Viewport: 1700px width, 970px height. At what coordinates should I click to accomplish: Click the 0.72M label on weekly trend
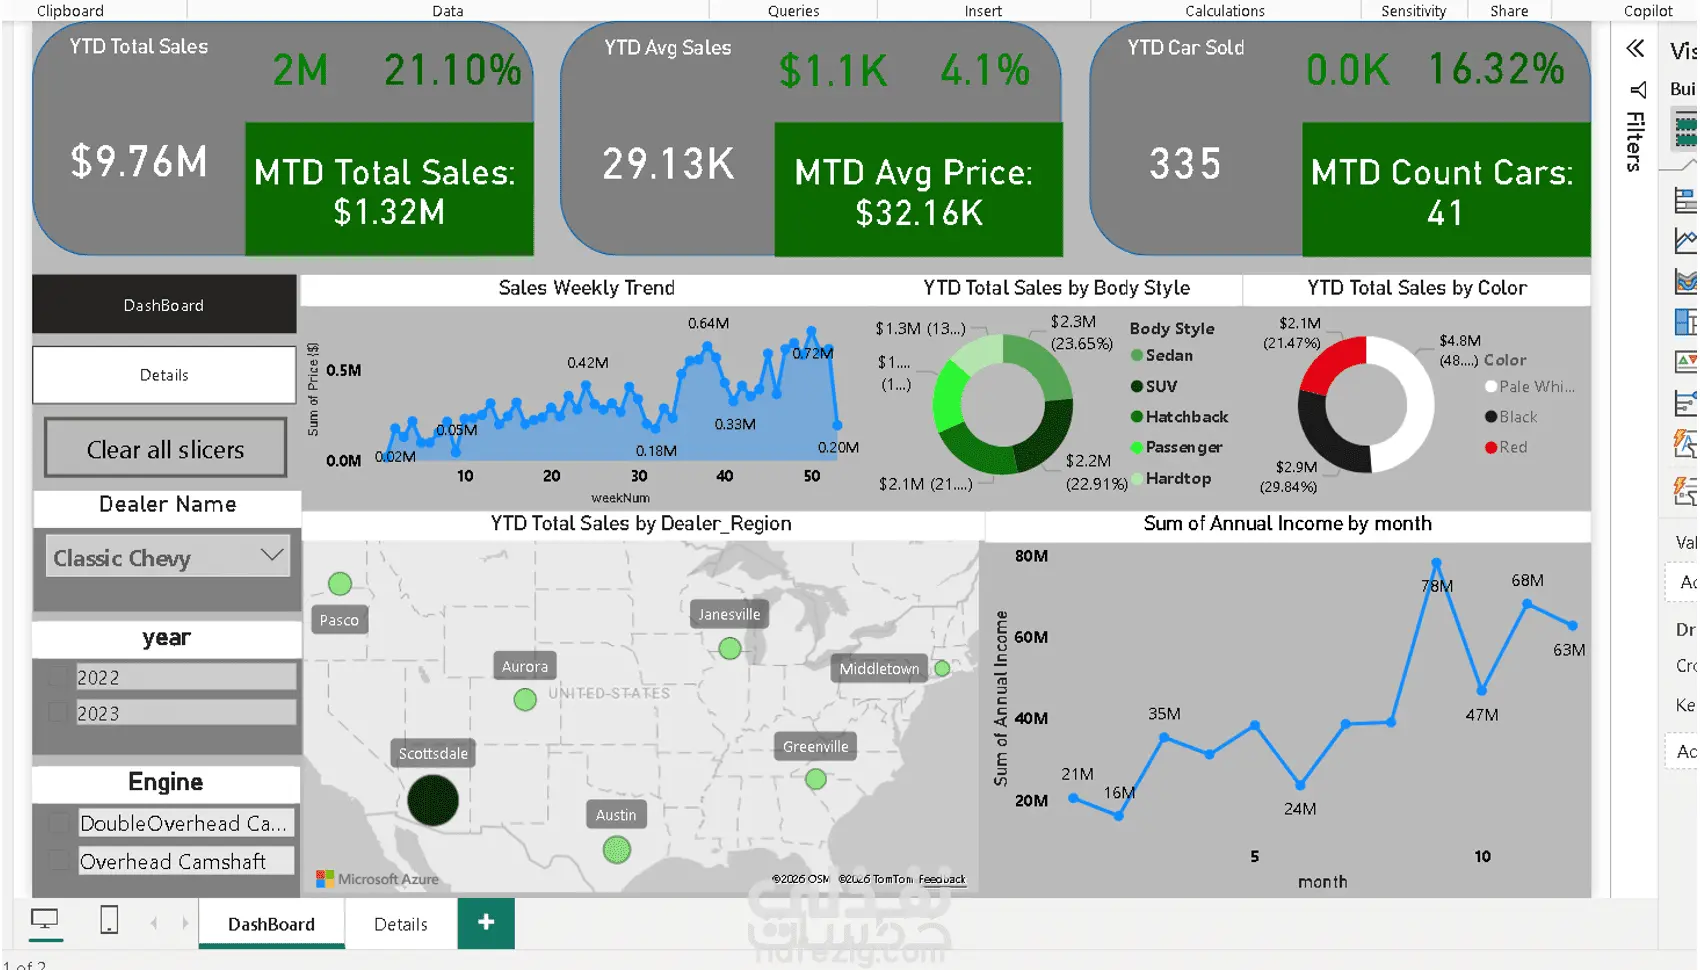pos(812,353)
